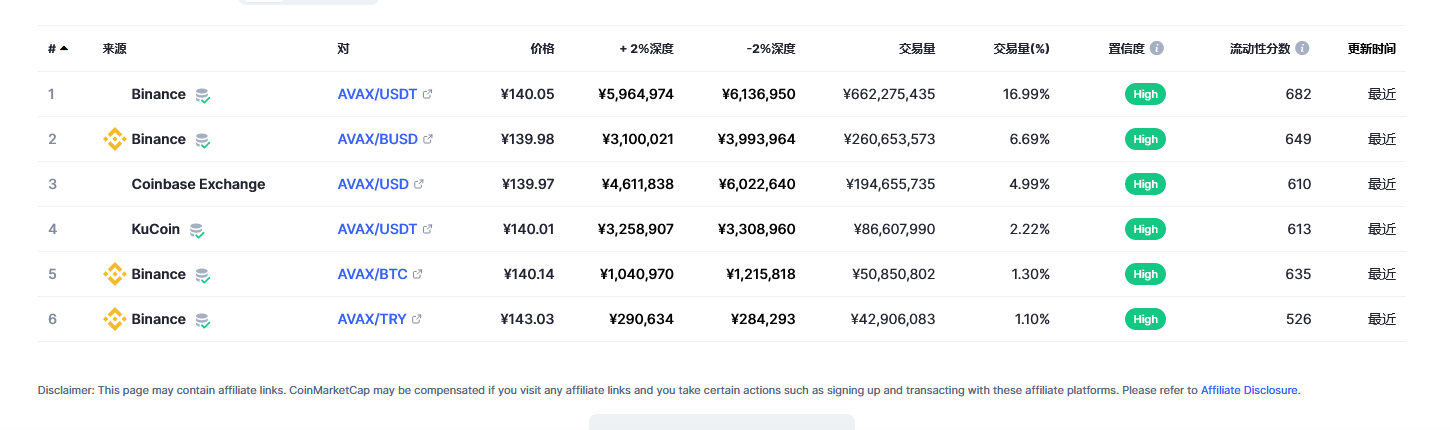The height and width of the screenshot is (430, 1450).
Task: Click the Binance logo in row 2
Action: click(x=115, y=139)
